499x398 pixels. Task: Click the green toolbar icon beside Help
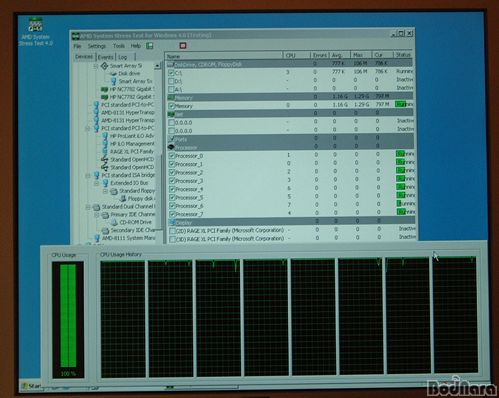click(150, 46)
